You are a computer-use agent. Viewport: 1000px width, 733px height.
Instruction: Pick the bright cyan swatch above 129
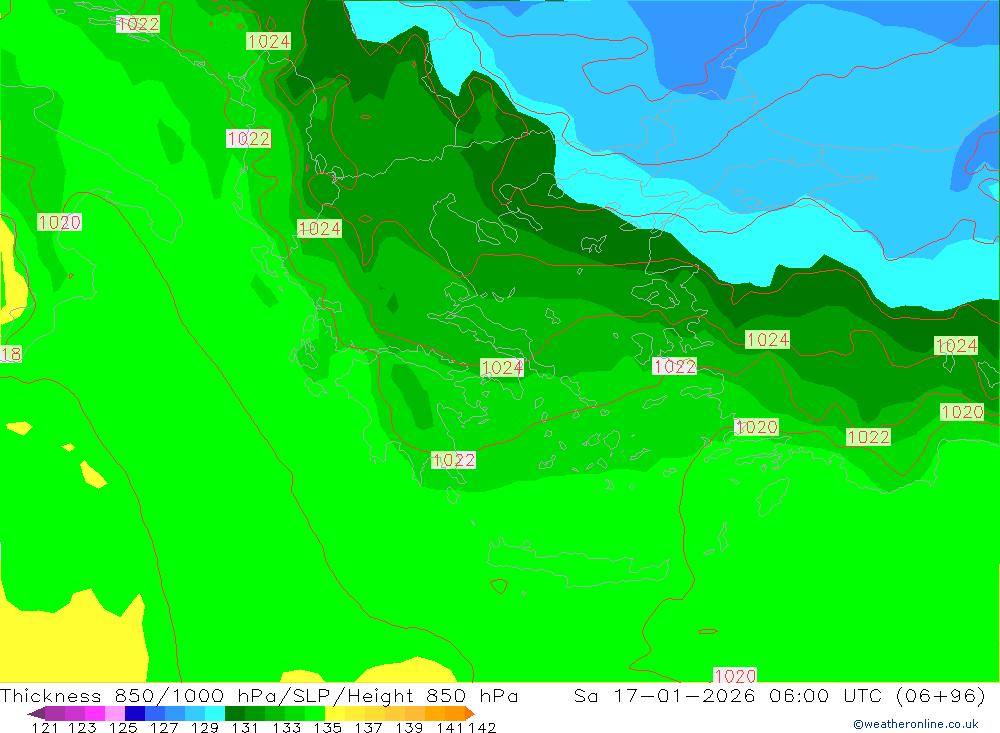tap(215, 713)
